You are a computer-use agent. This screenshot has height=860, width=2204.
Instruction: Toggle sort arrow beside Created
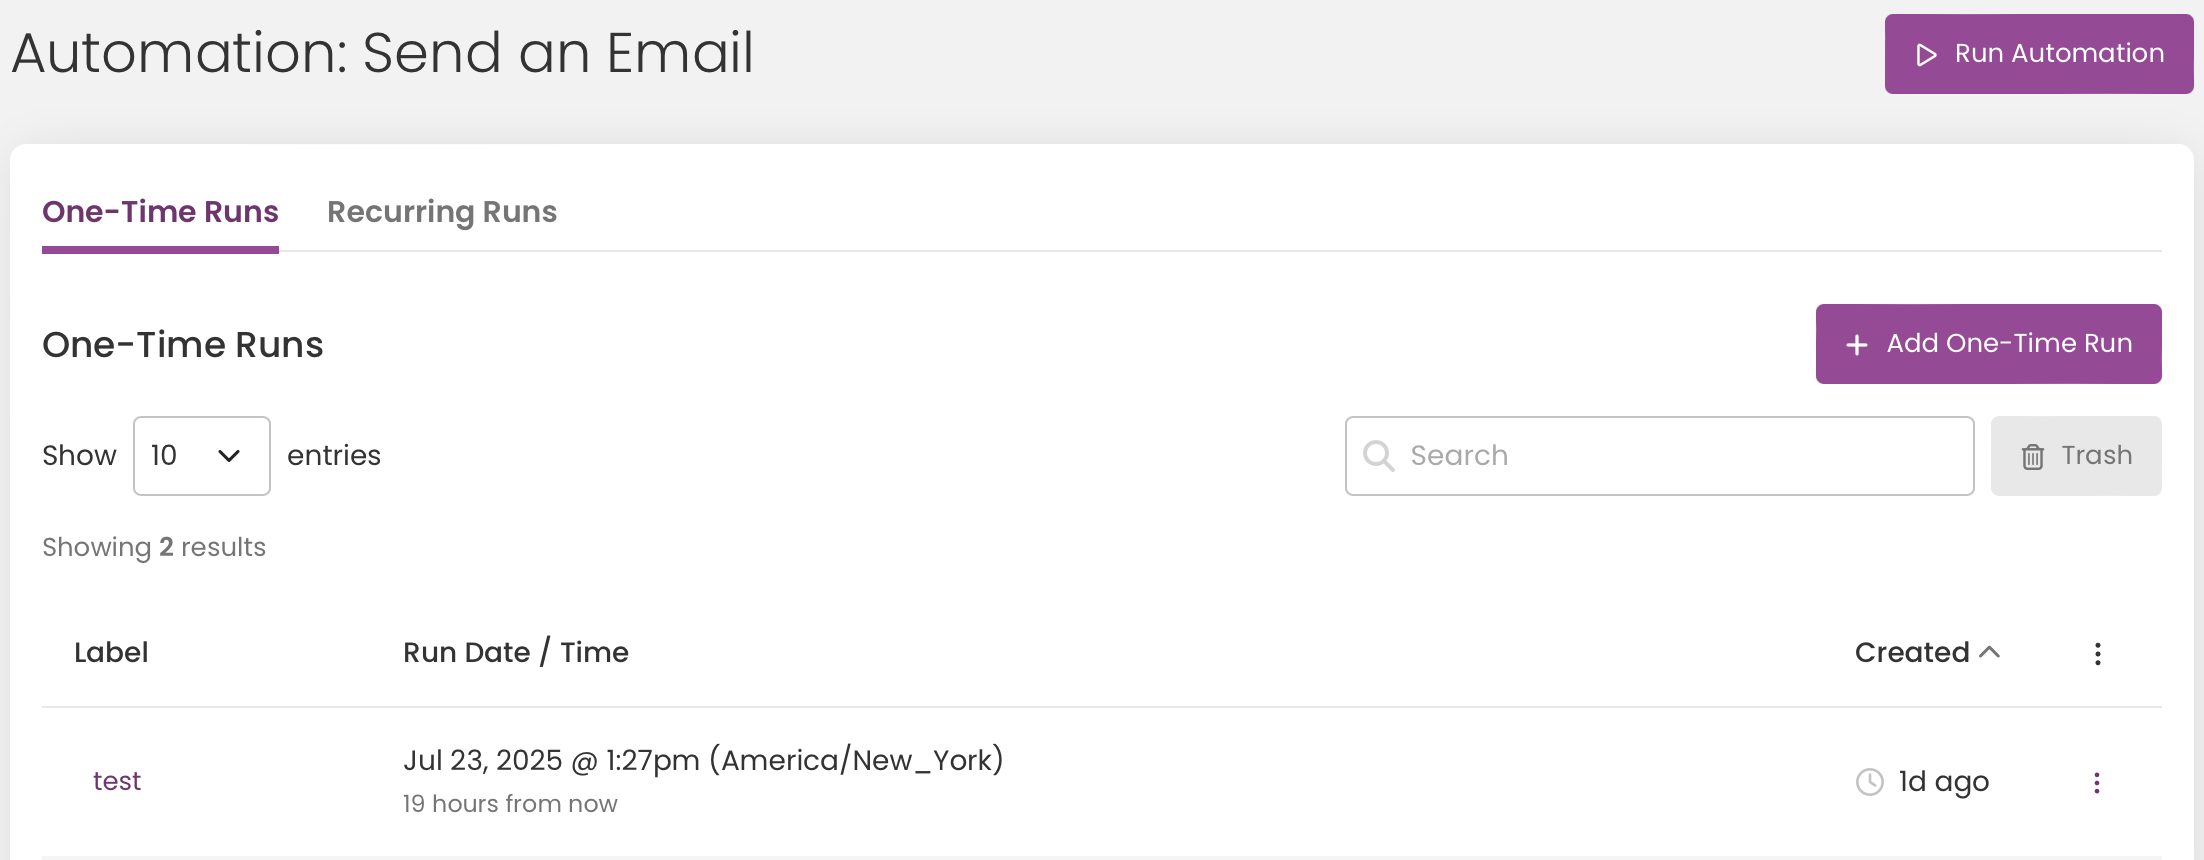click(x=1990, y=652)
